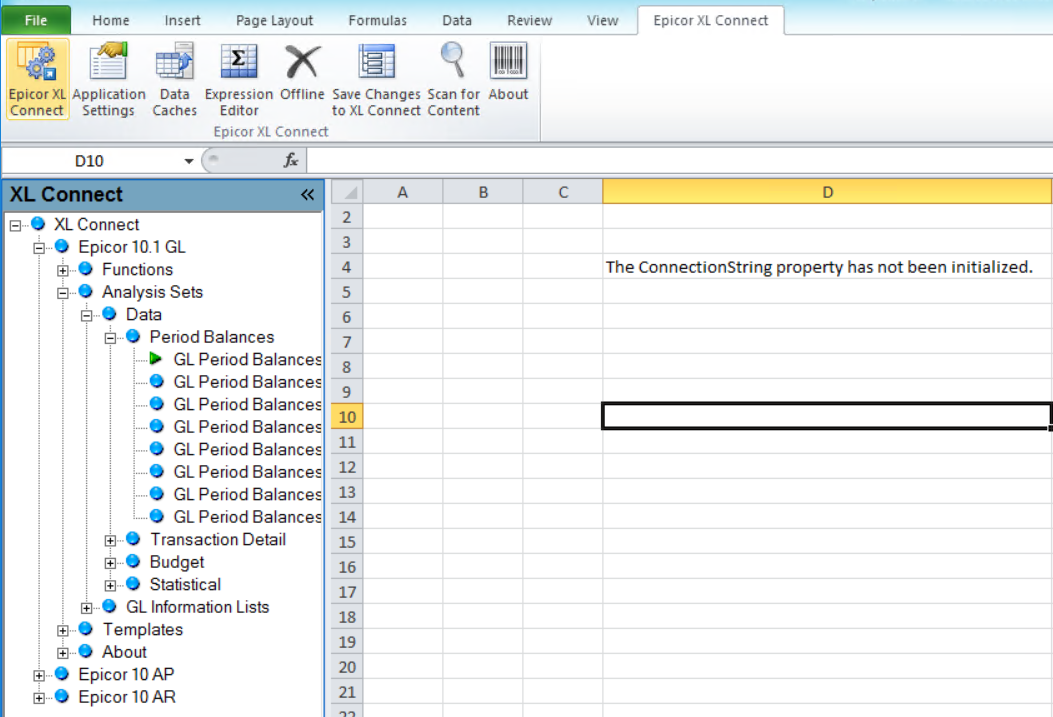
Task: Click Save Changes to XL Connect
Action: pos(376,79)
